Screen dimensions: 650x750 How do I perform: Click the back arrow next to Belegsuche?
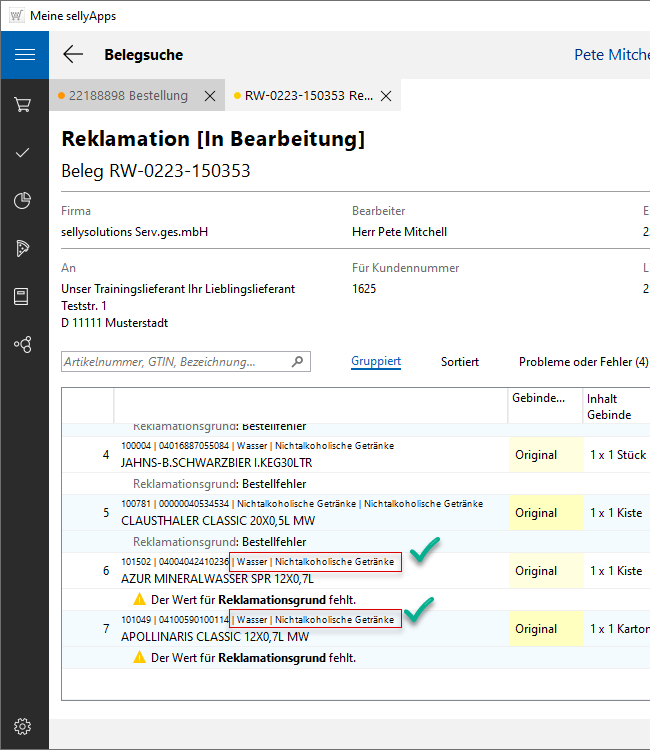pos(73,55)
